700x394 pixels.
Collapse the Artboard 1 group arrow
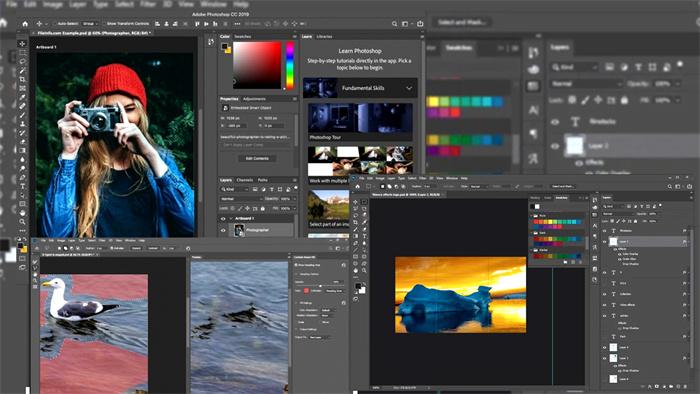231,219
